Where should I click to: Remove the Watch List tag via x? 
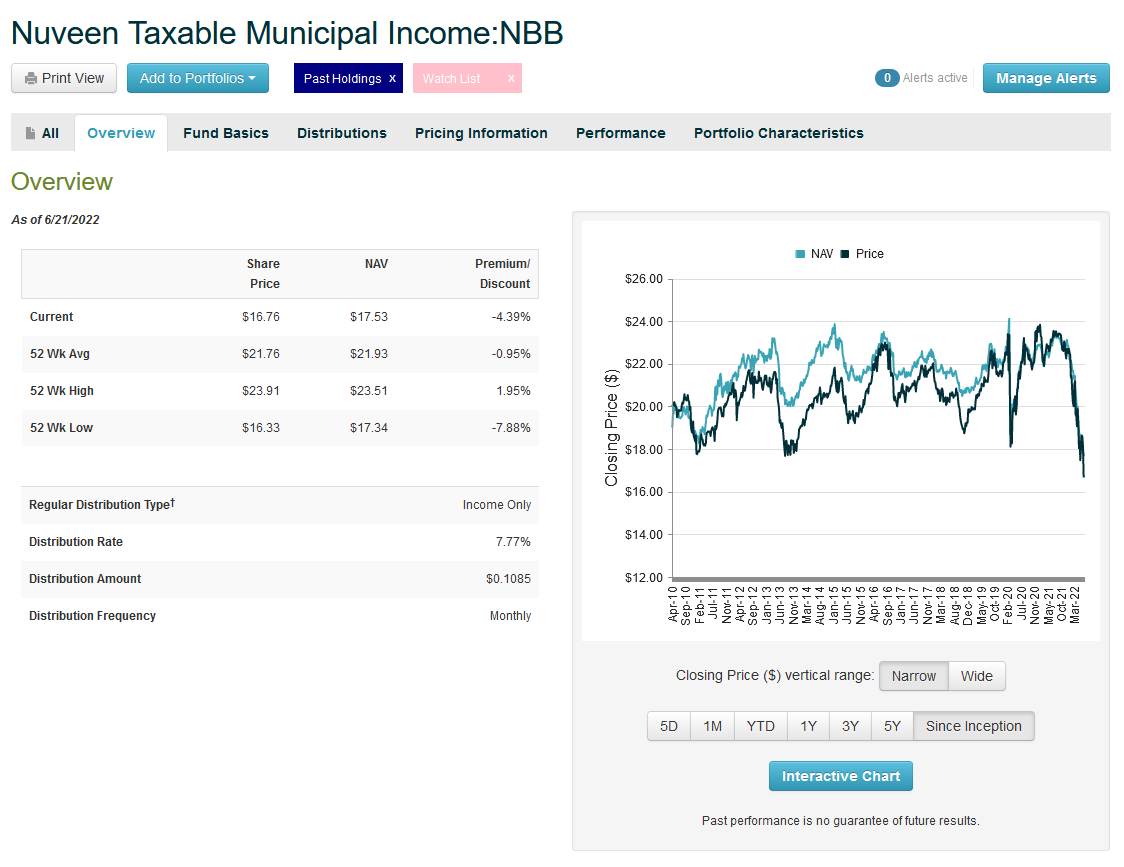coord(511,78)
